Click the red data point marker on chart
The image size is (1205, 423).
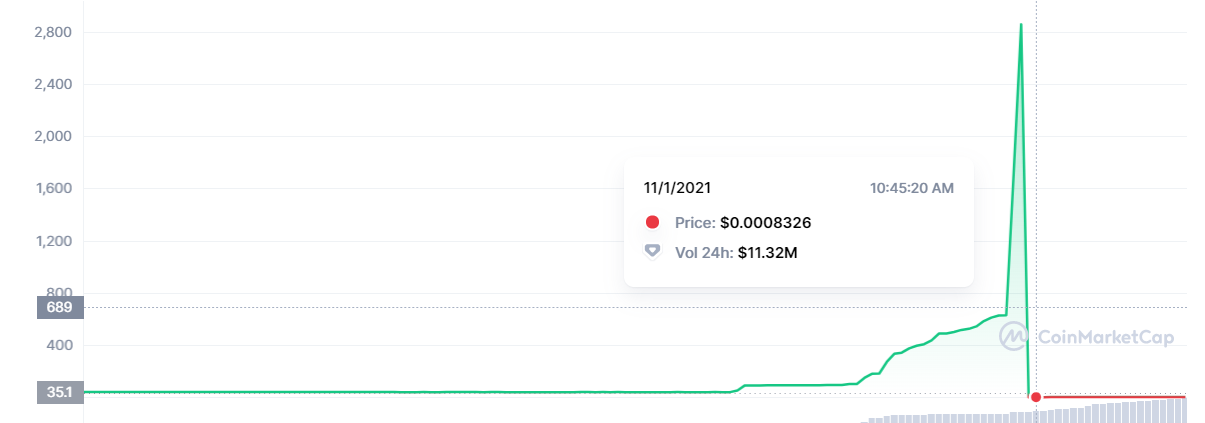coord(1036,397)
